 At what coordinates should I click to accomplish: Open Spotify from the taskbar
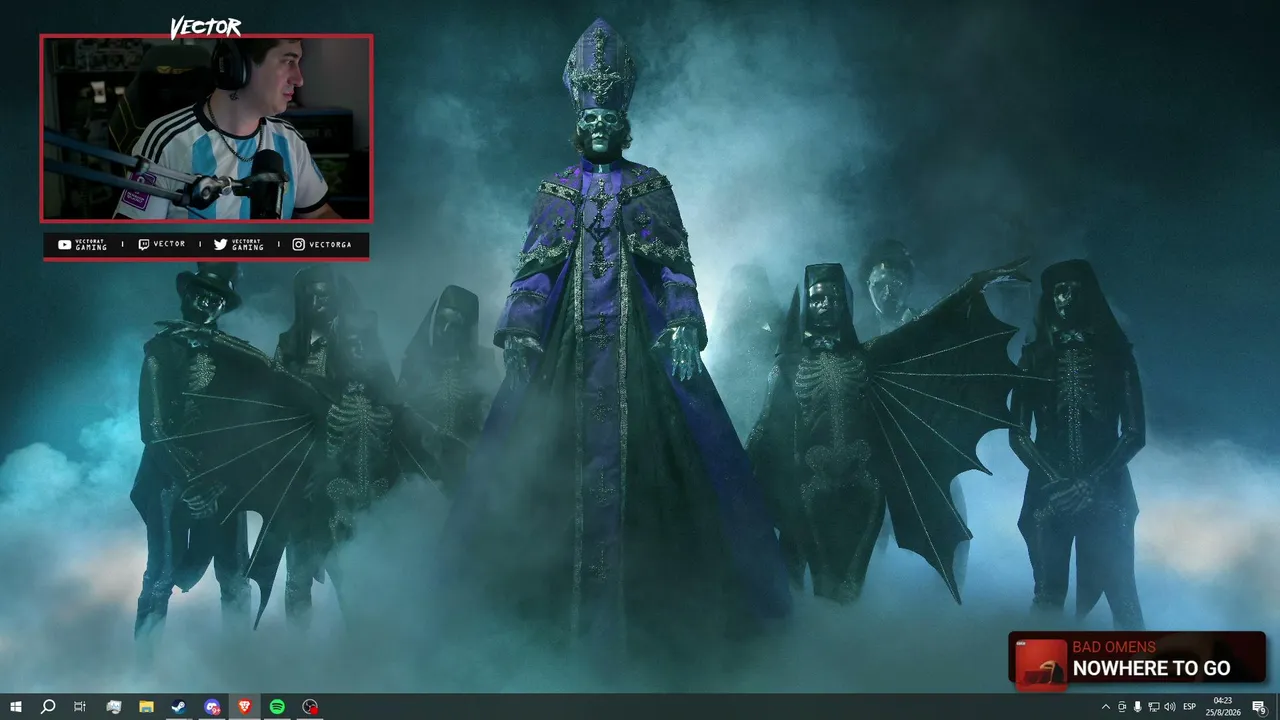(277, 707)
